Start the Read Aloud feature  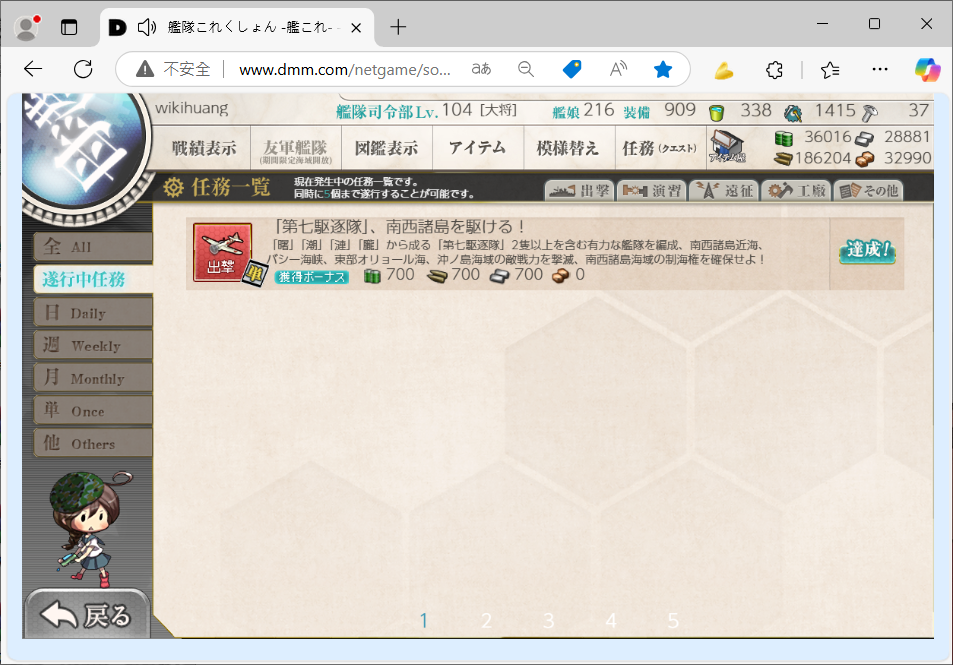click(x=618, y=69)
